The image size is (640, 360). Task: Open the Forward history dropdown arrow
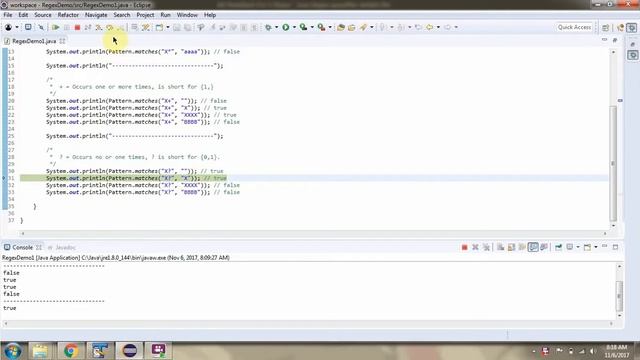point(456,27)
